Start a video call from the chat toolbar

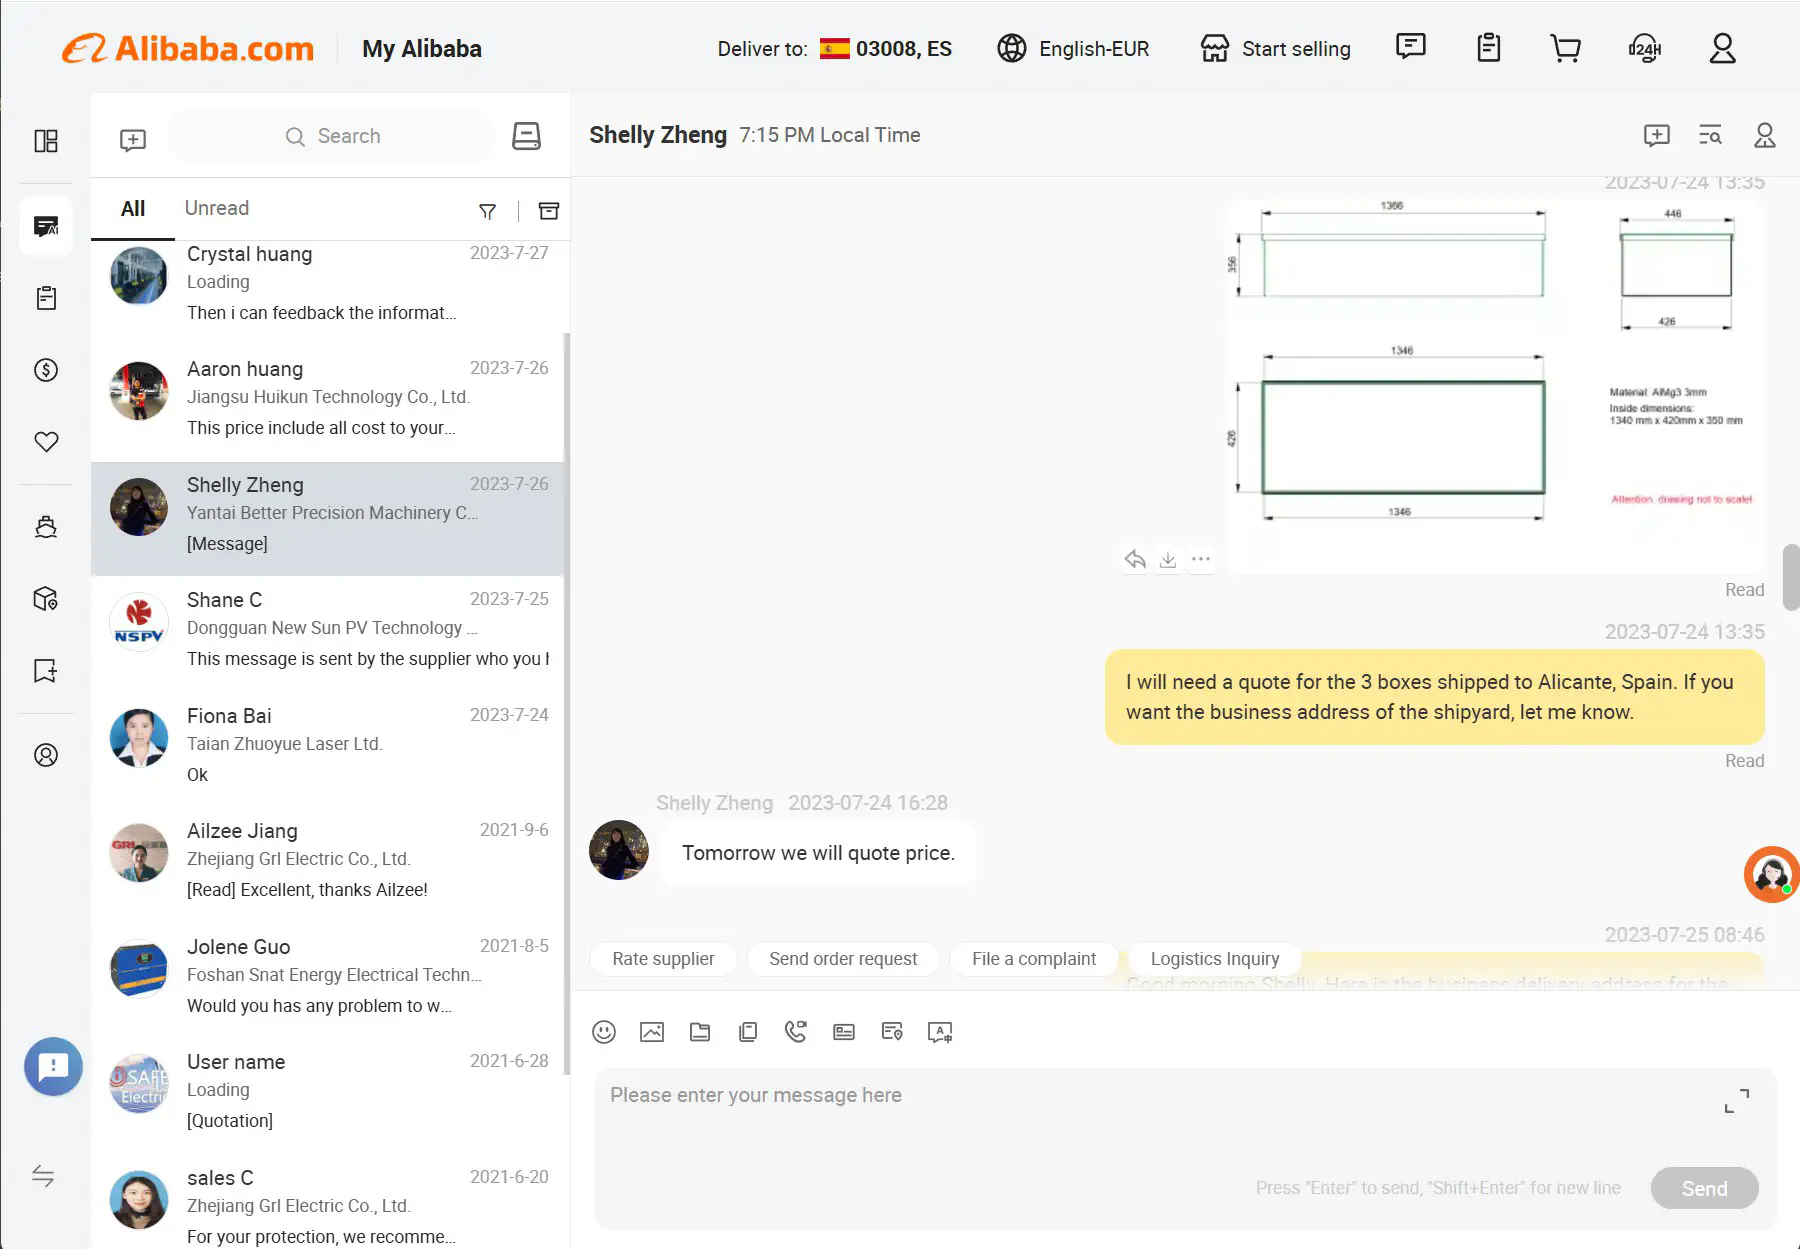pos(796,1031)
